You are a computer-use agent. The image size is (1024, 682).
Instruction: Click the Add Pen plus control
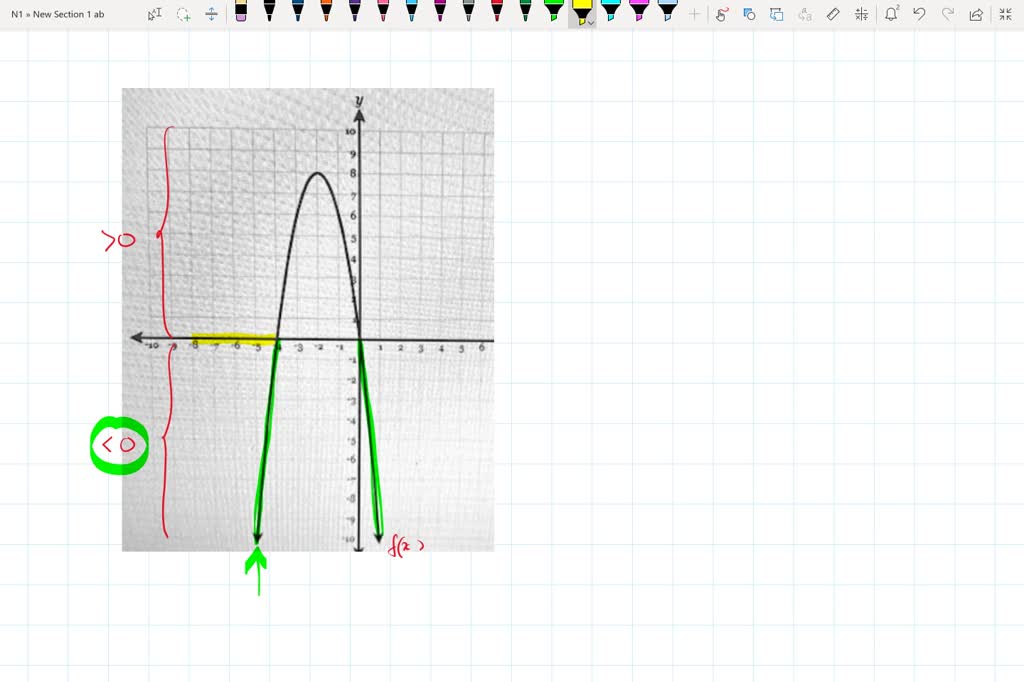click(692, 14)
